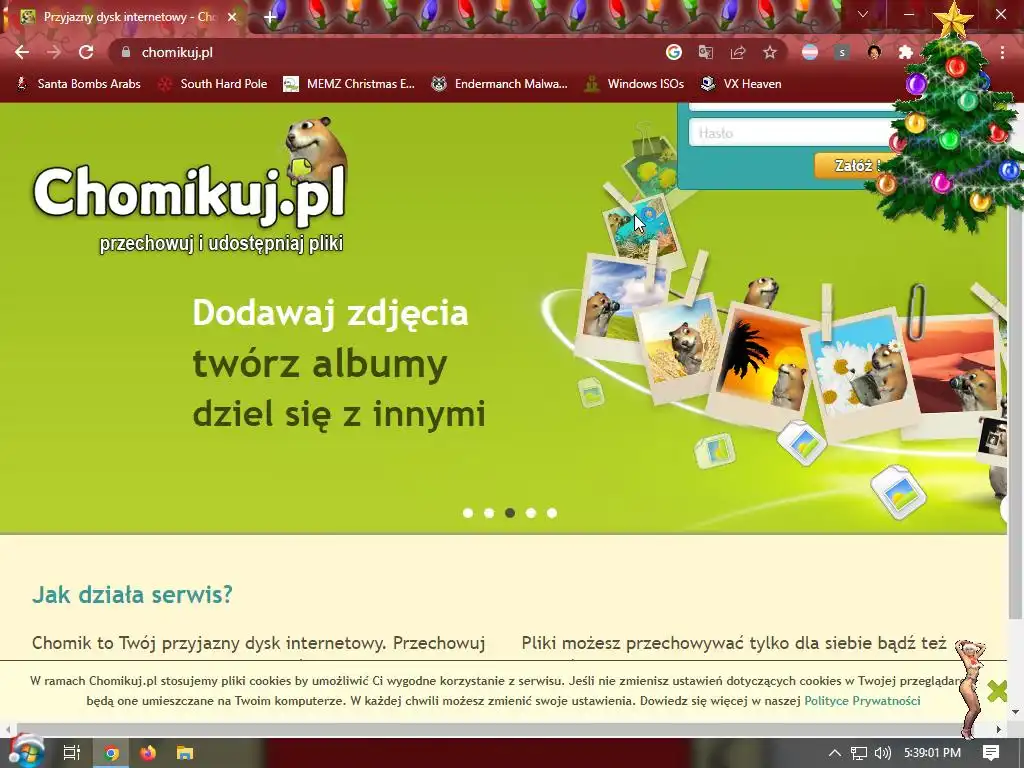1024x768 pixels.
Task: Translate this page icon
Action: coord(706,52)
